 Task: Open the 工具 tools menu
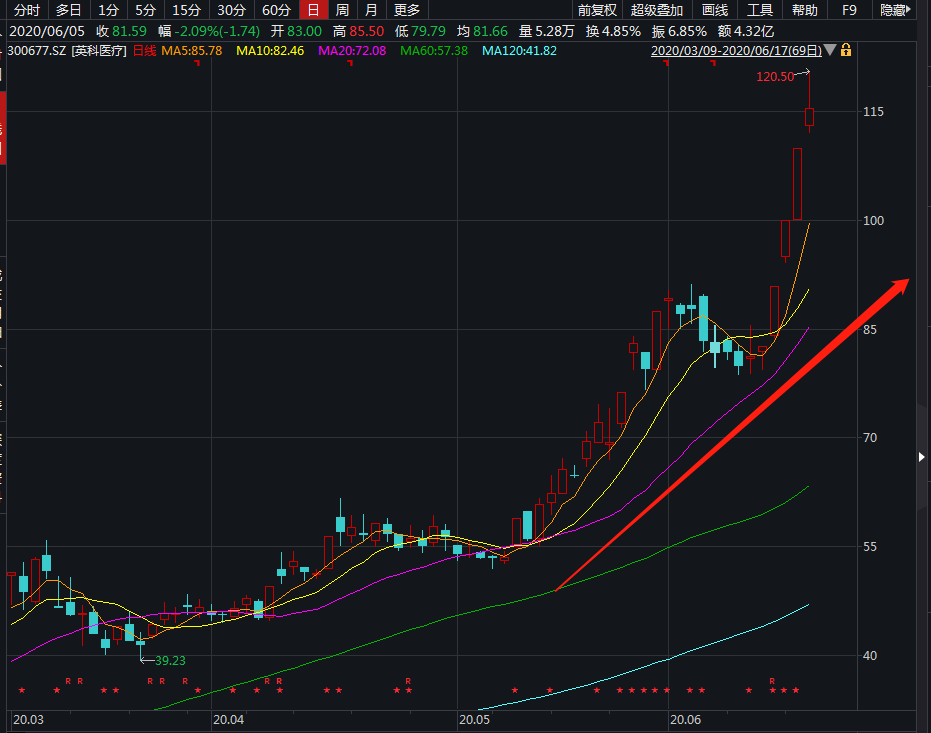(760, 10)
